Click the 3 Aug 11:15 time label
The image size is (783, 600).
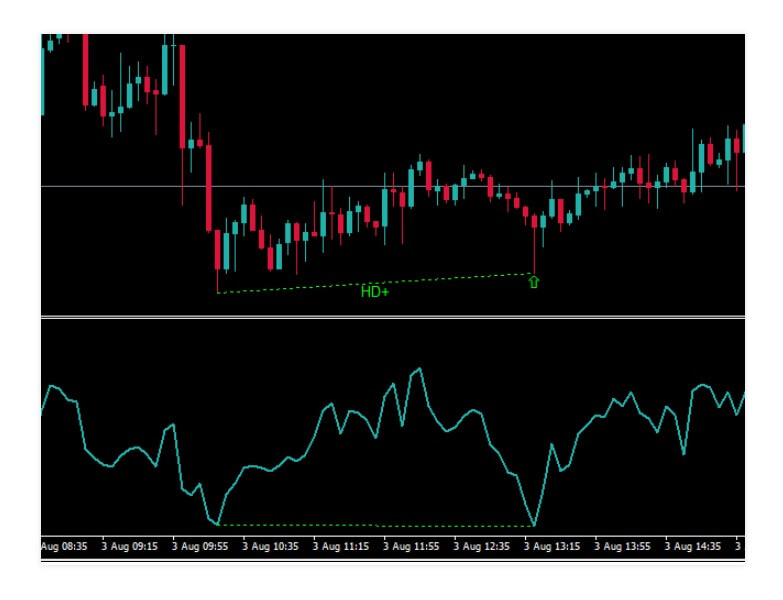341,546
